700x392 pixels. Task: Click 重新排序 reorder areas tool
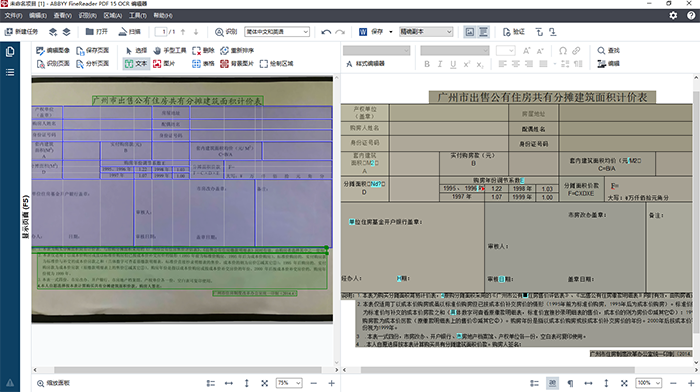tap(237, 50)
